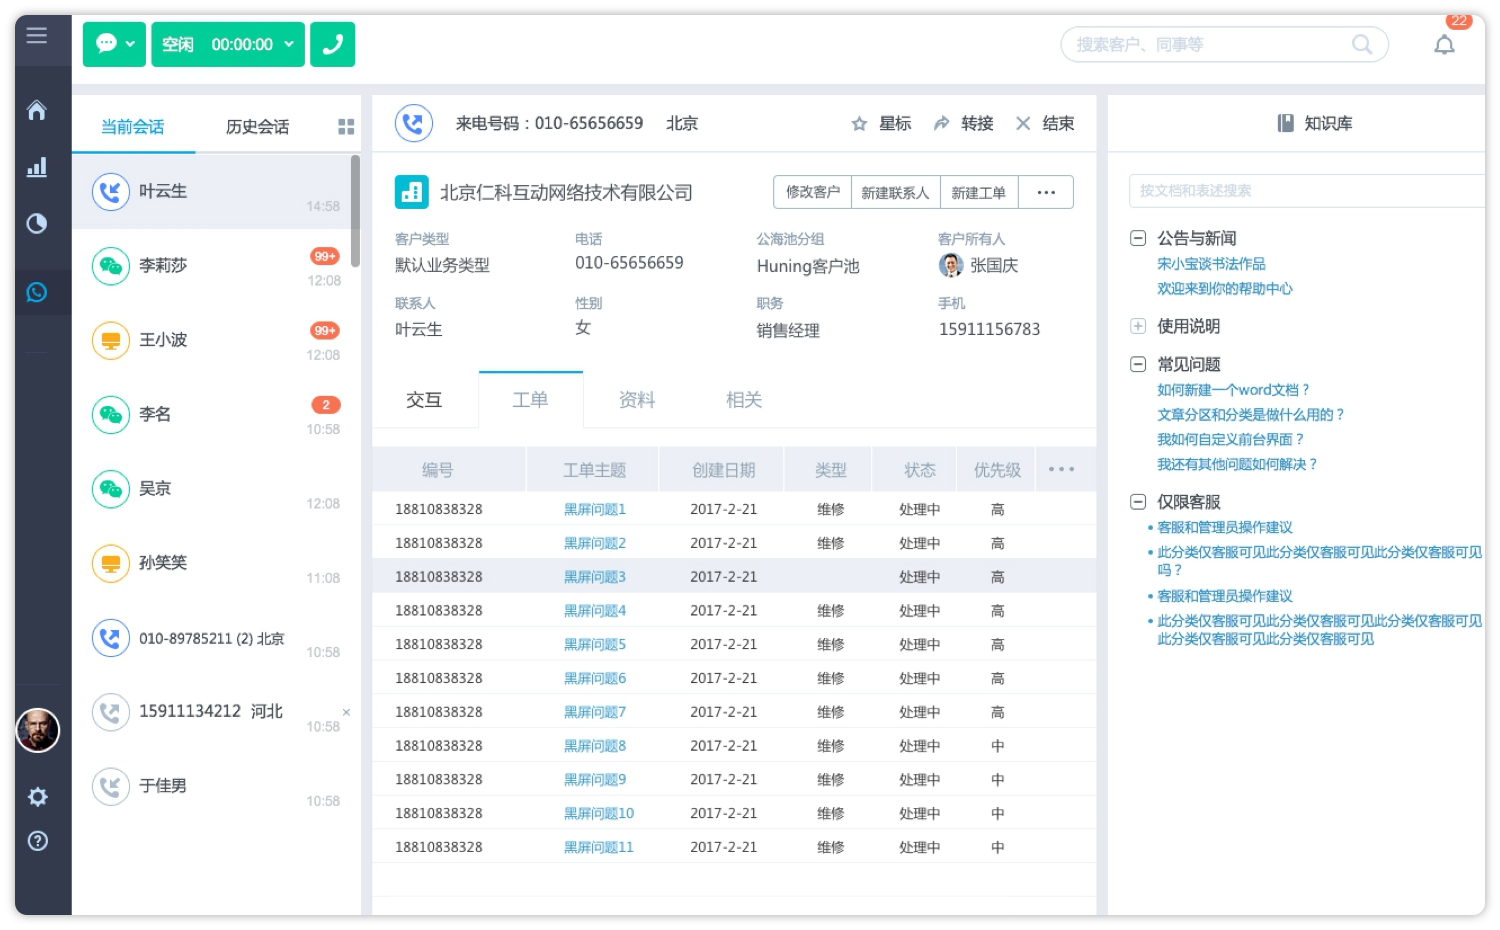This screenshot has height=930, width=1500.
Task: Click the search magnifier icon
Action: 1361,44
